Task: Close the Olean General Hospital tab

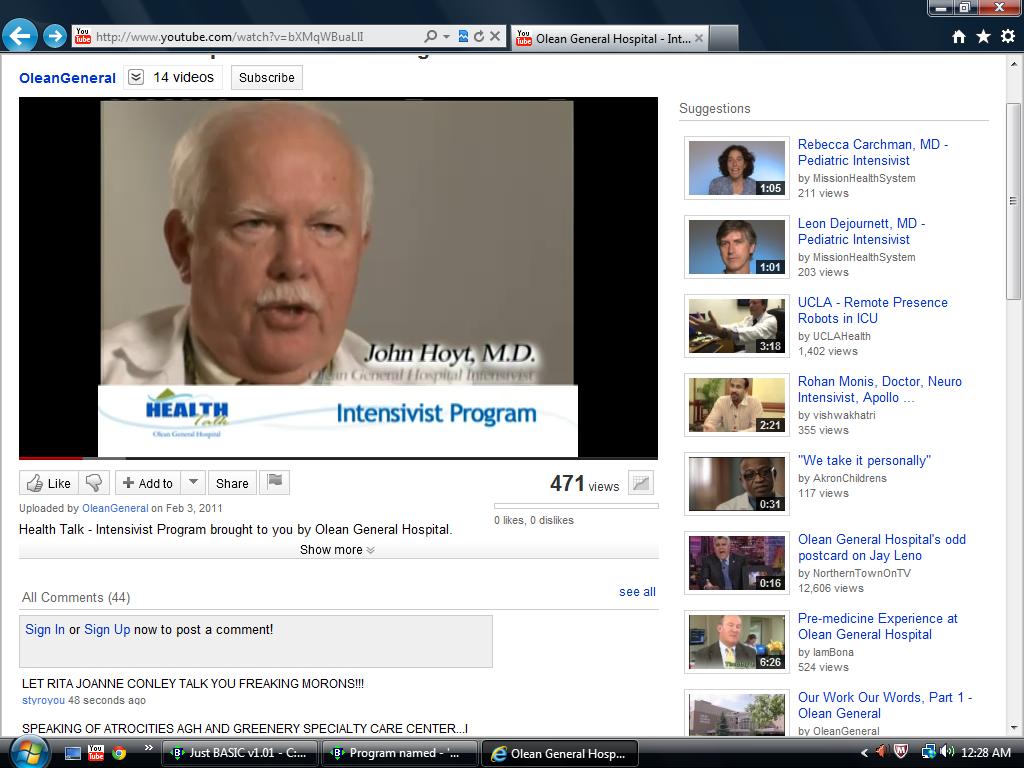Action: tap(699, 39)
